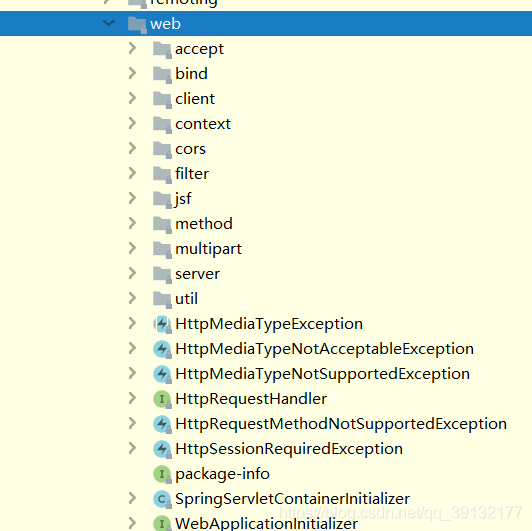Screen dimensions: 532x531
Task: Click the HttpRequestHandler interface icon
Action: (x=162, y=399)
